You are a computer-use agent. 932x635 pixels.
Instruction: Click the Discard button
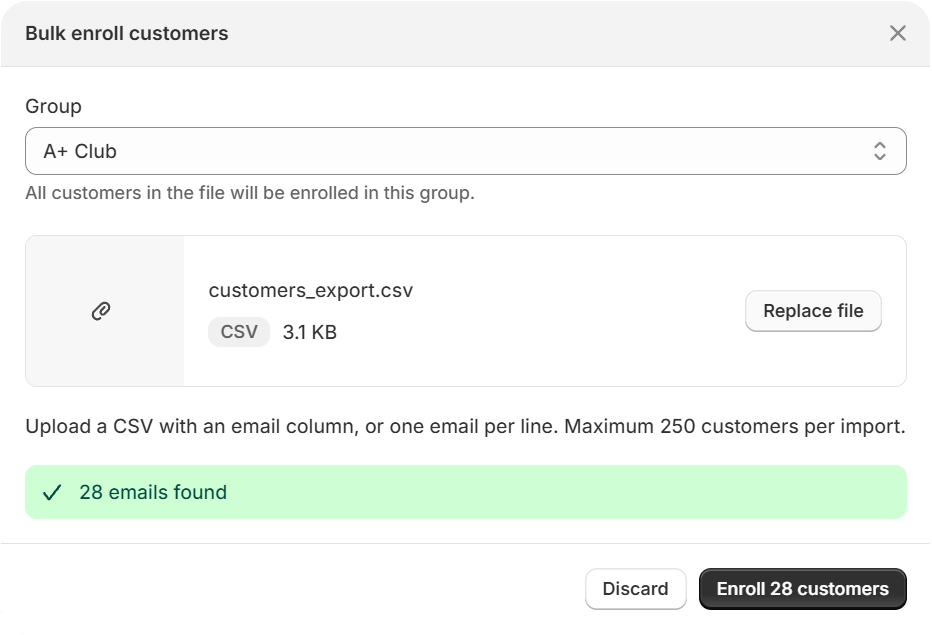635,589
